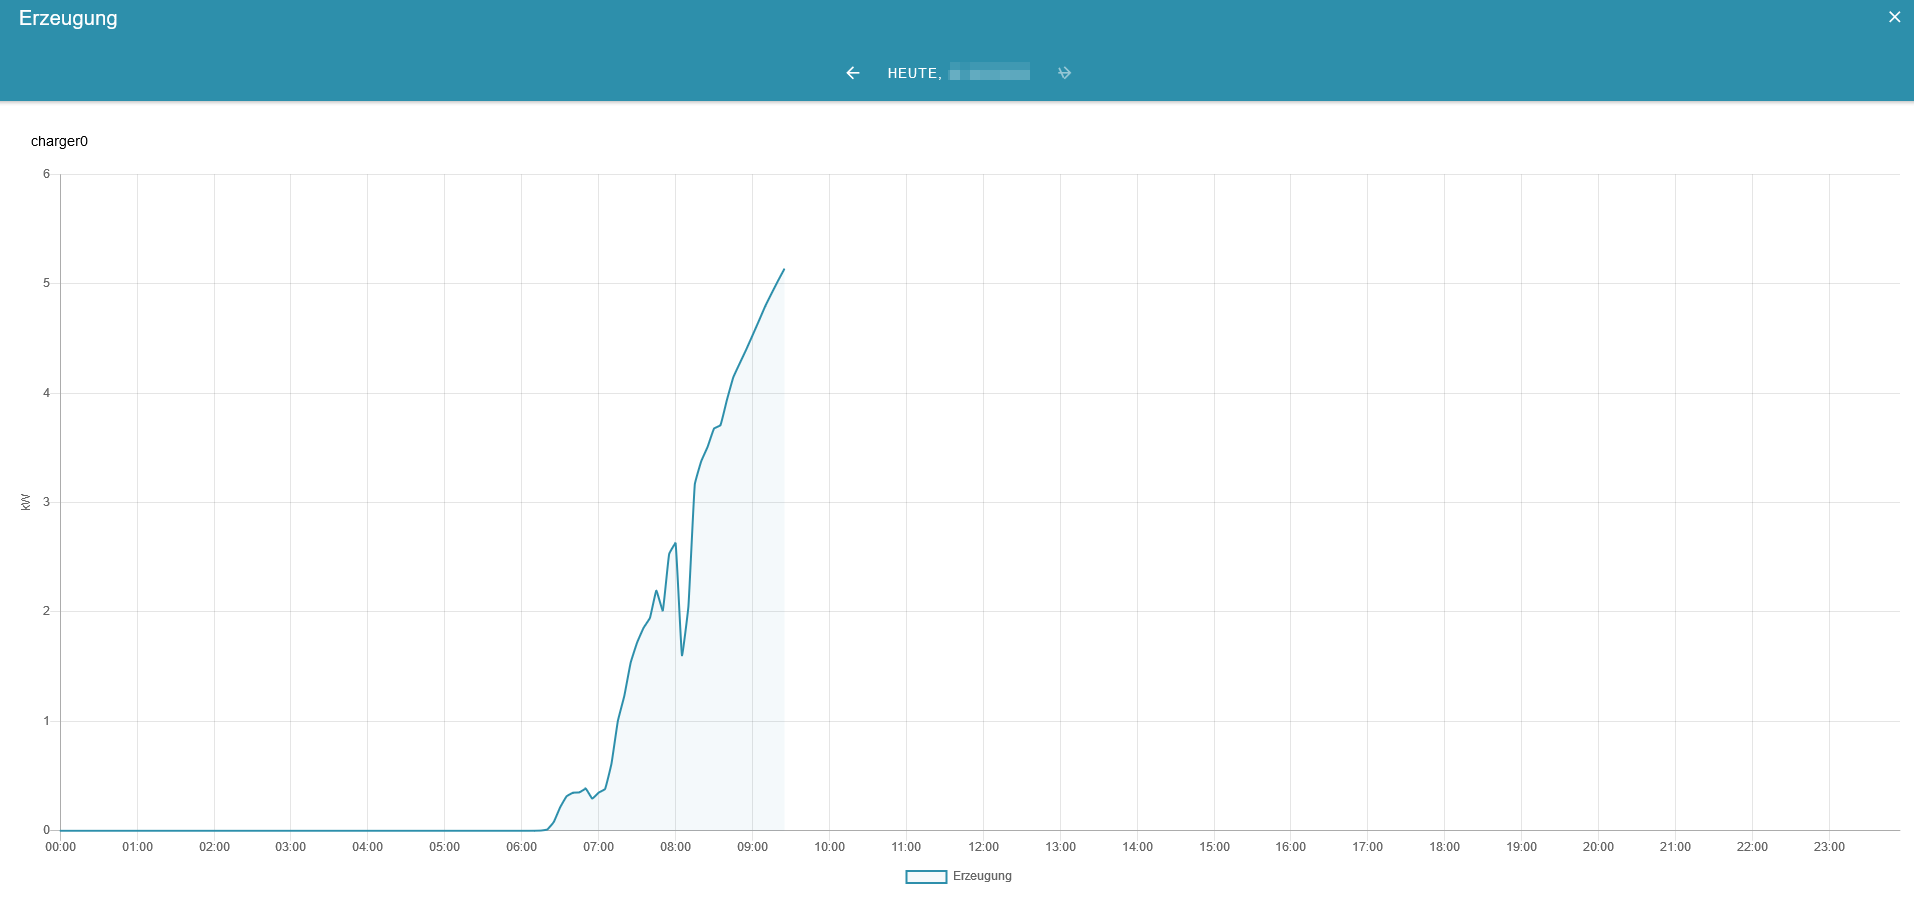Click the y-axis value 3

click(46, 502)
